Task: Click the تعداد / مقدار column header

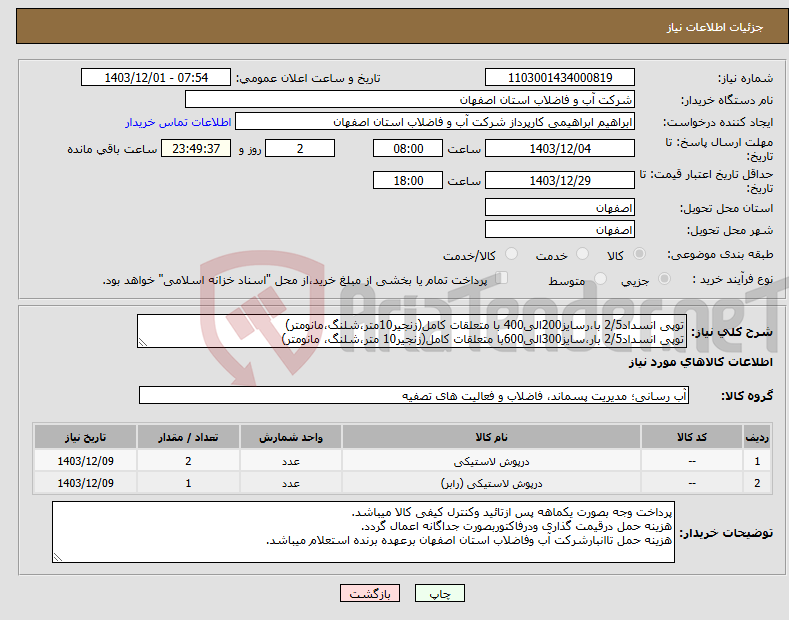Action: [188, 437]
